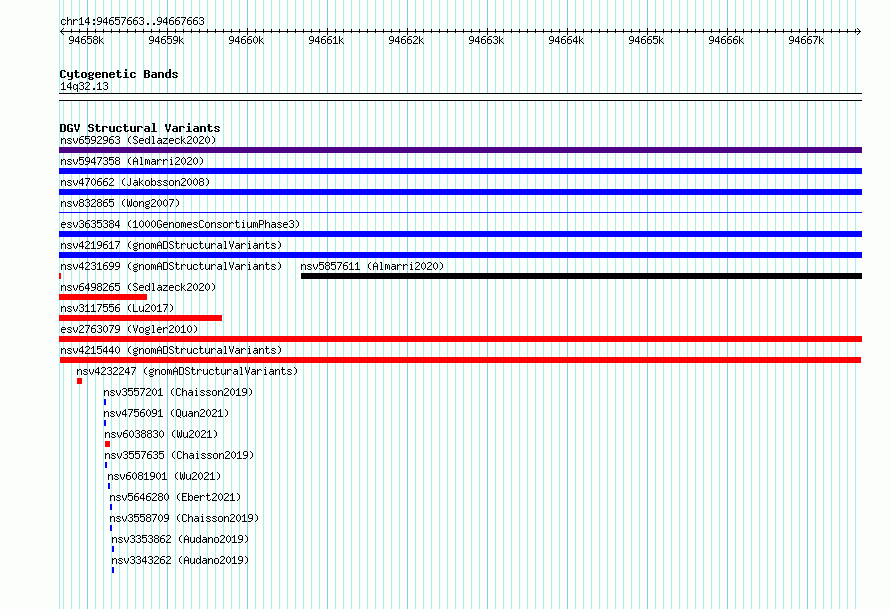Viewport: 890px width, 609px height.
Task: Open nsv6498265 (Sedlazeck2020) variant label
Action: click(138, 287)
